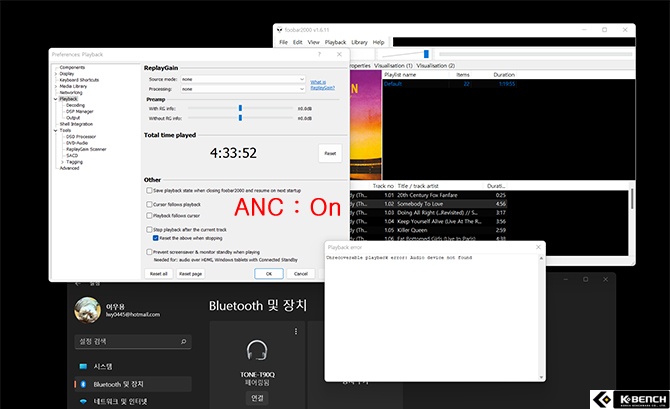
Task: Click the foobar2000 alien logo in its title bar
Action: 279,29
